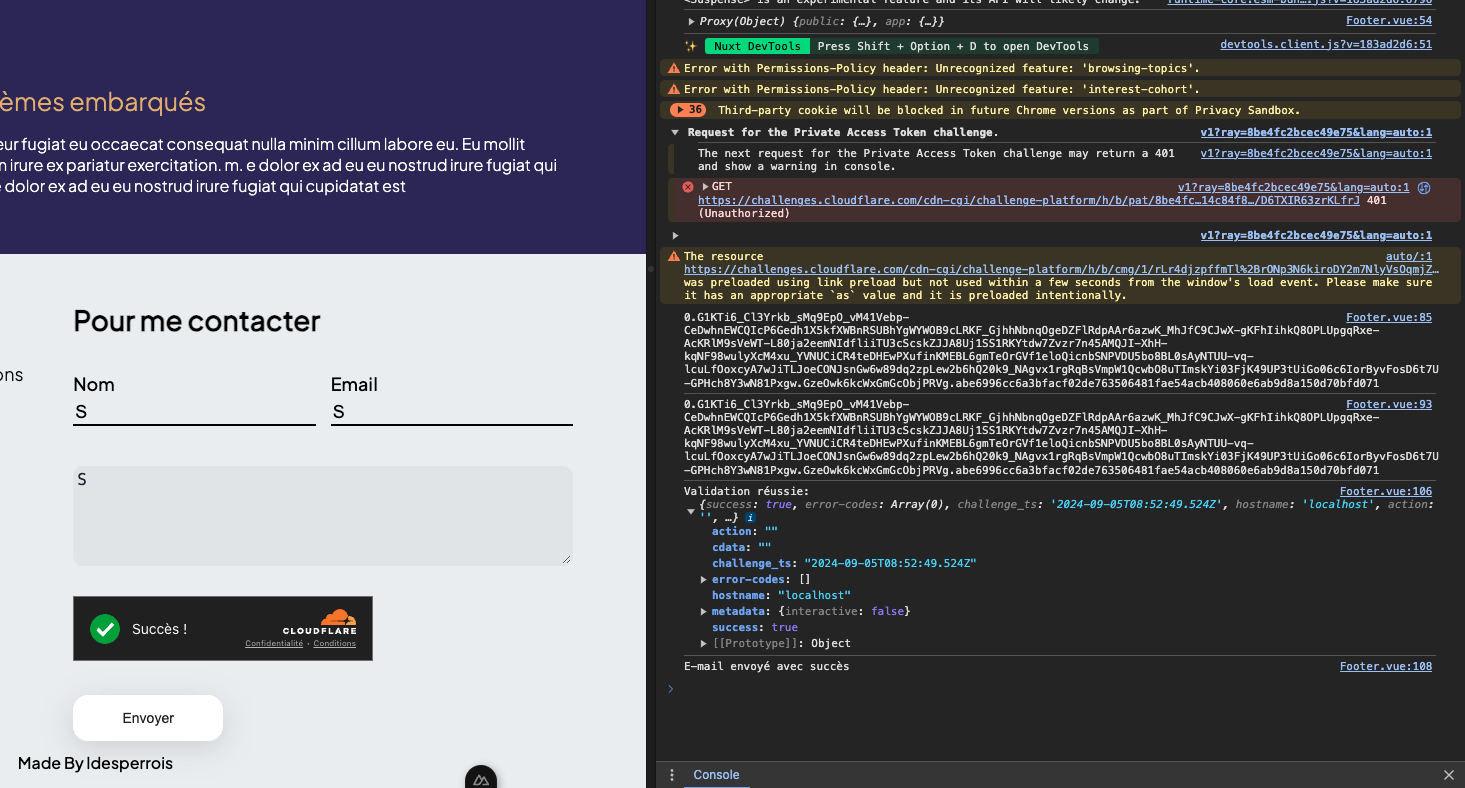Open the v1?ray link beside 'Request for the Private Access Token'
Viewport: 1465px width, 788px height.
coord(1316,132)
